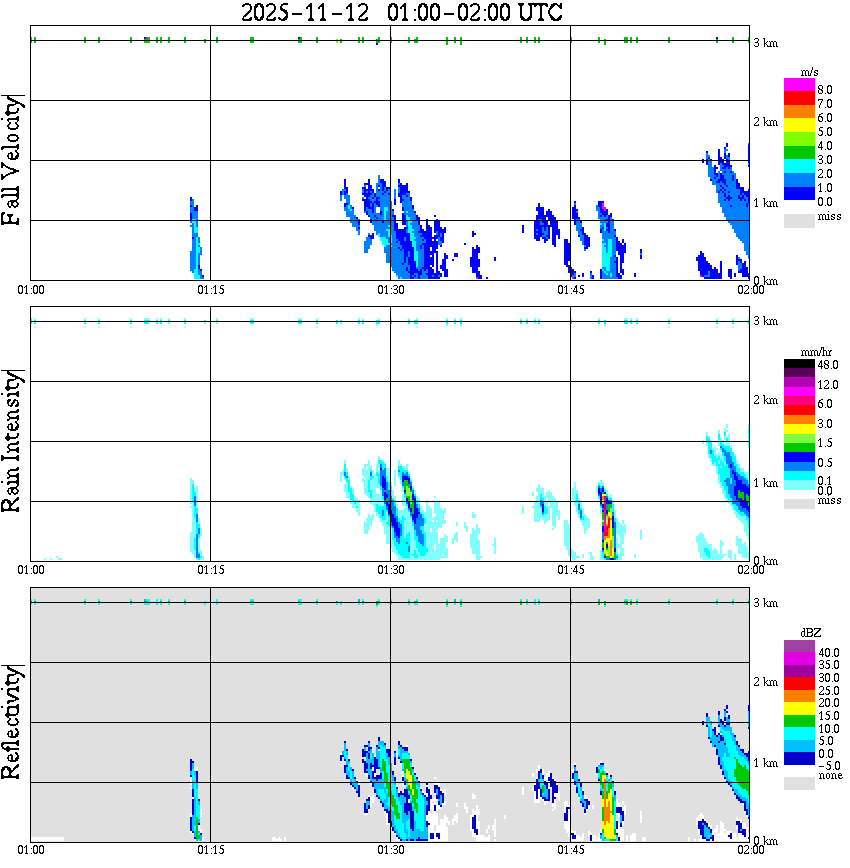
Task: Pick the gray "miss" swatch in Rain Intensity legend
Action: tap(799, 504)
